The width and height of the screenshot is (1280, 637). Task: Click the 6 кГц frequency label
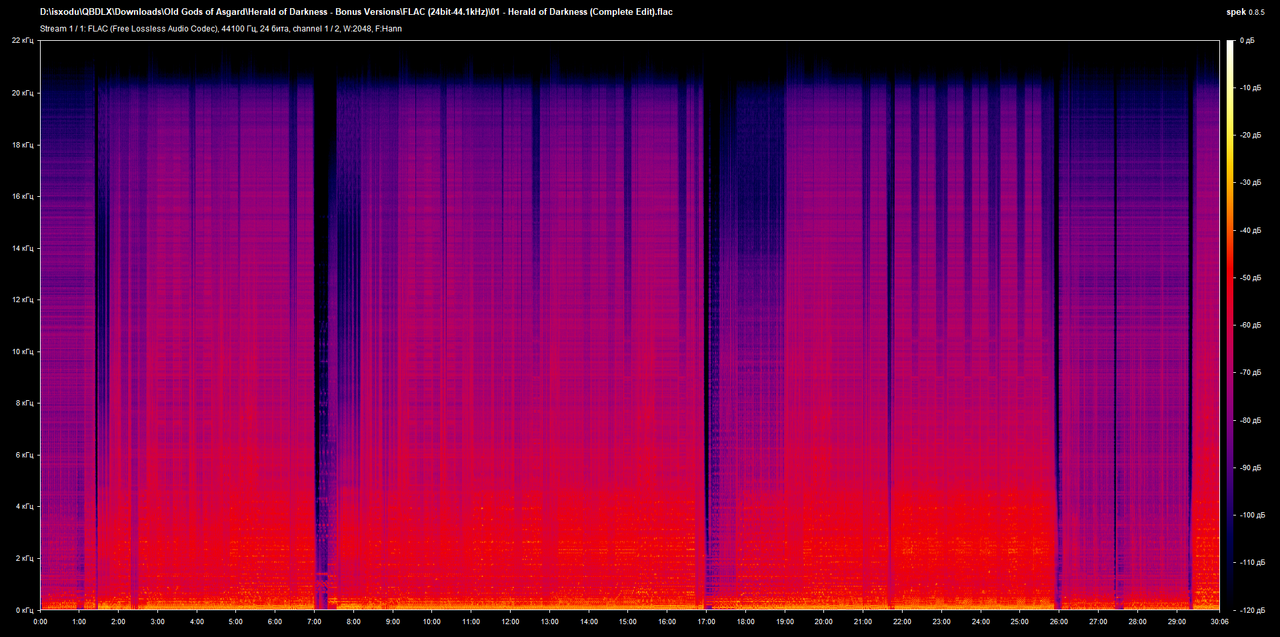25,455
